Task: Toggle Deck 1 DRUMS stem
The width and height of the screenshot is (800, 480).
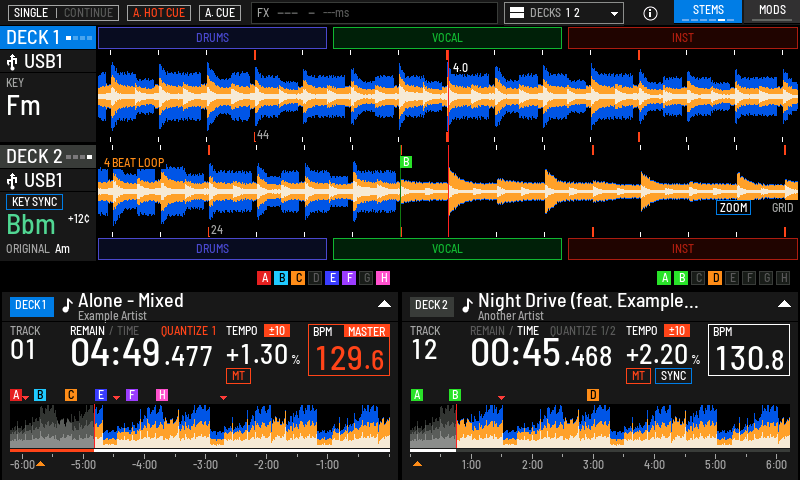Action: 212,38
